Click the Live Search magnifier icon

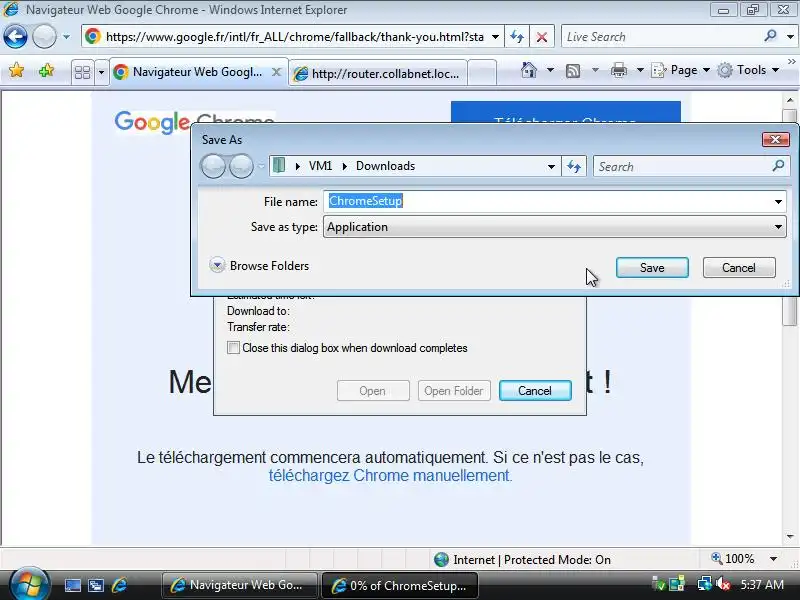pos(770,36)
